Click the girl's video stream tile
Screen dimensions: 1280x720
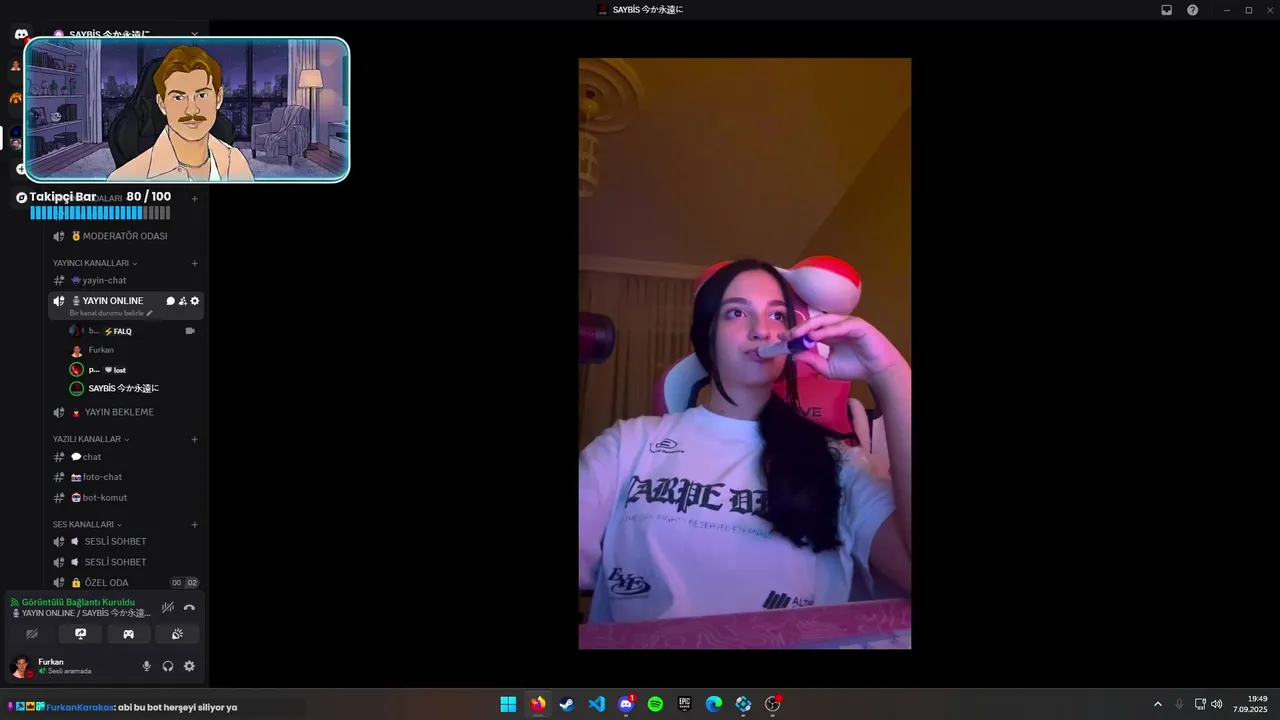(x=745, y=353)
